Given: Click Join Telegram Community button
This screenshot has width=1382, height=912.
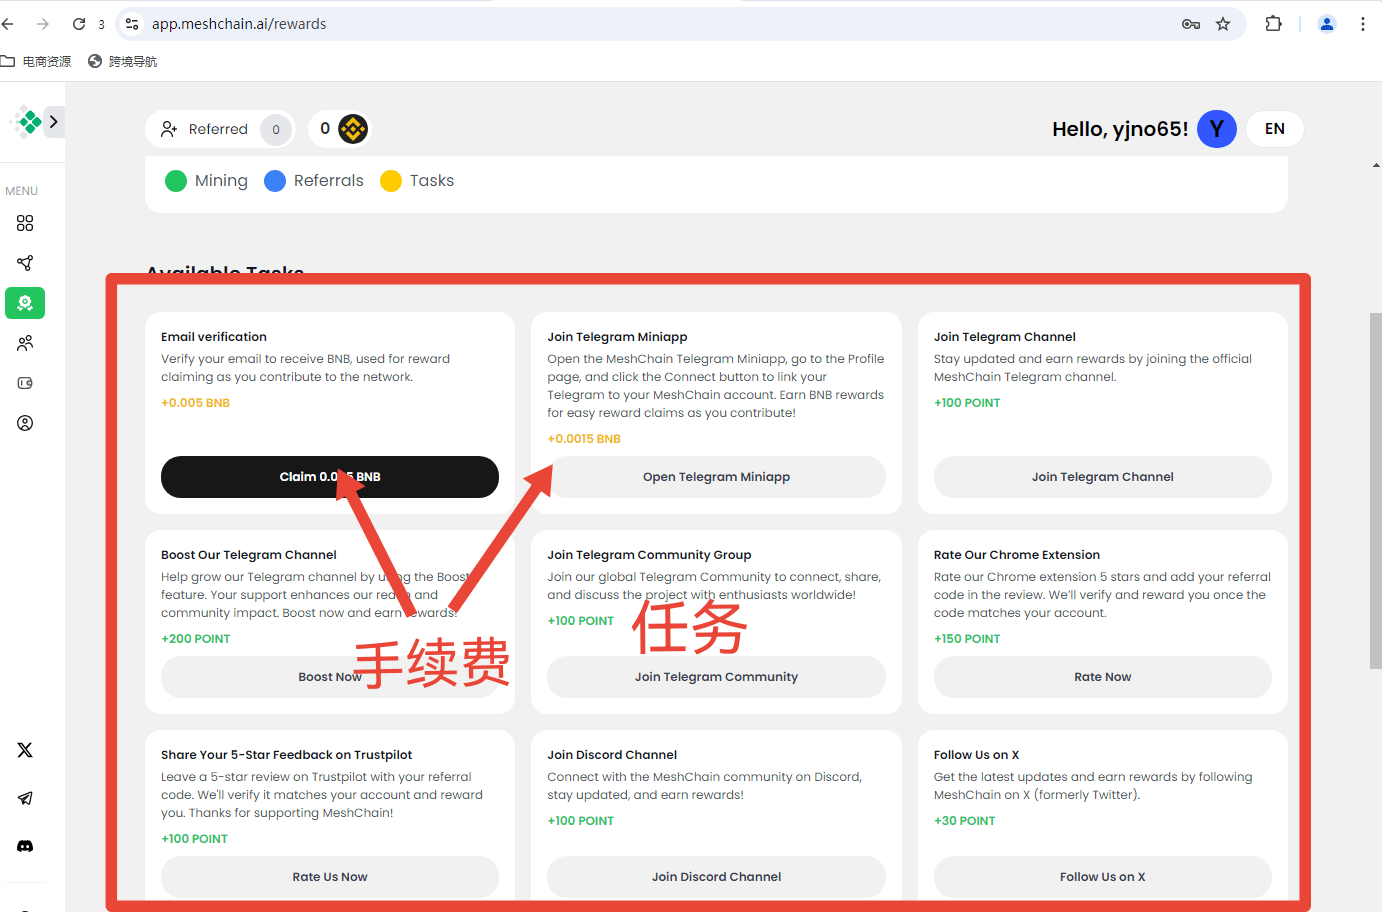Looking at the screenshot, I should (716, 677).
